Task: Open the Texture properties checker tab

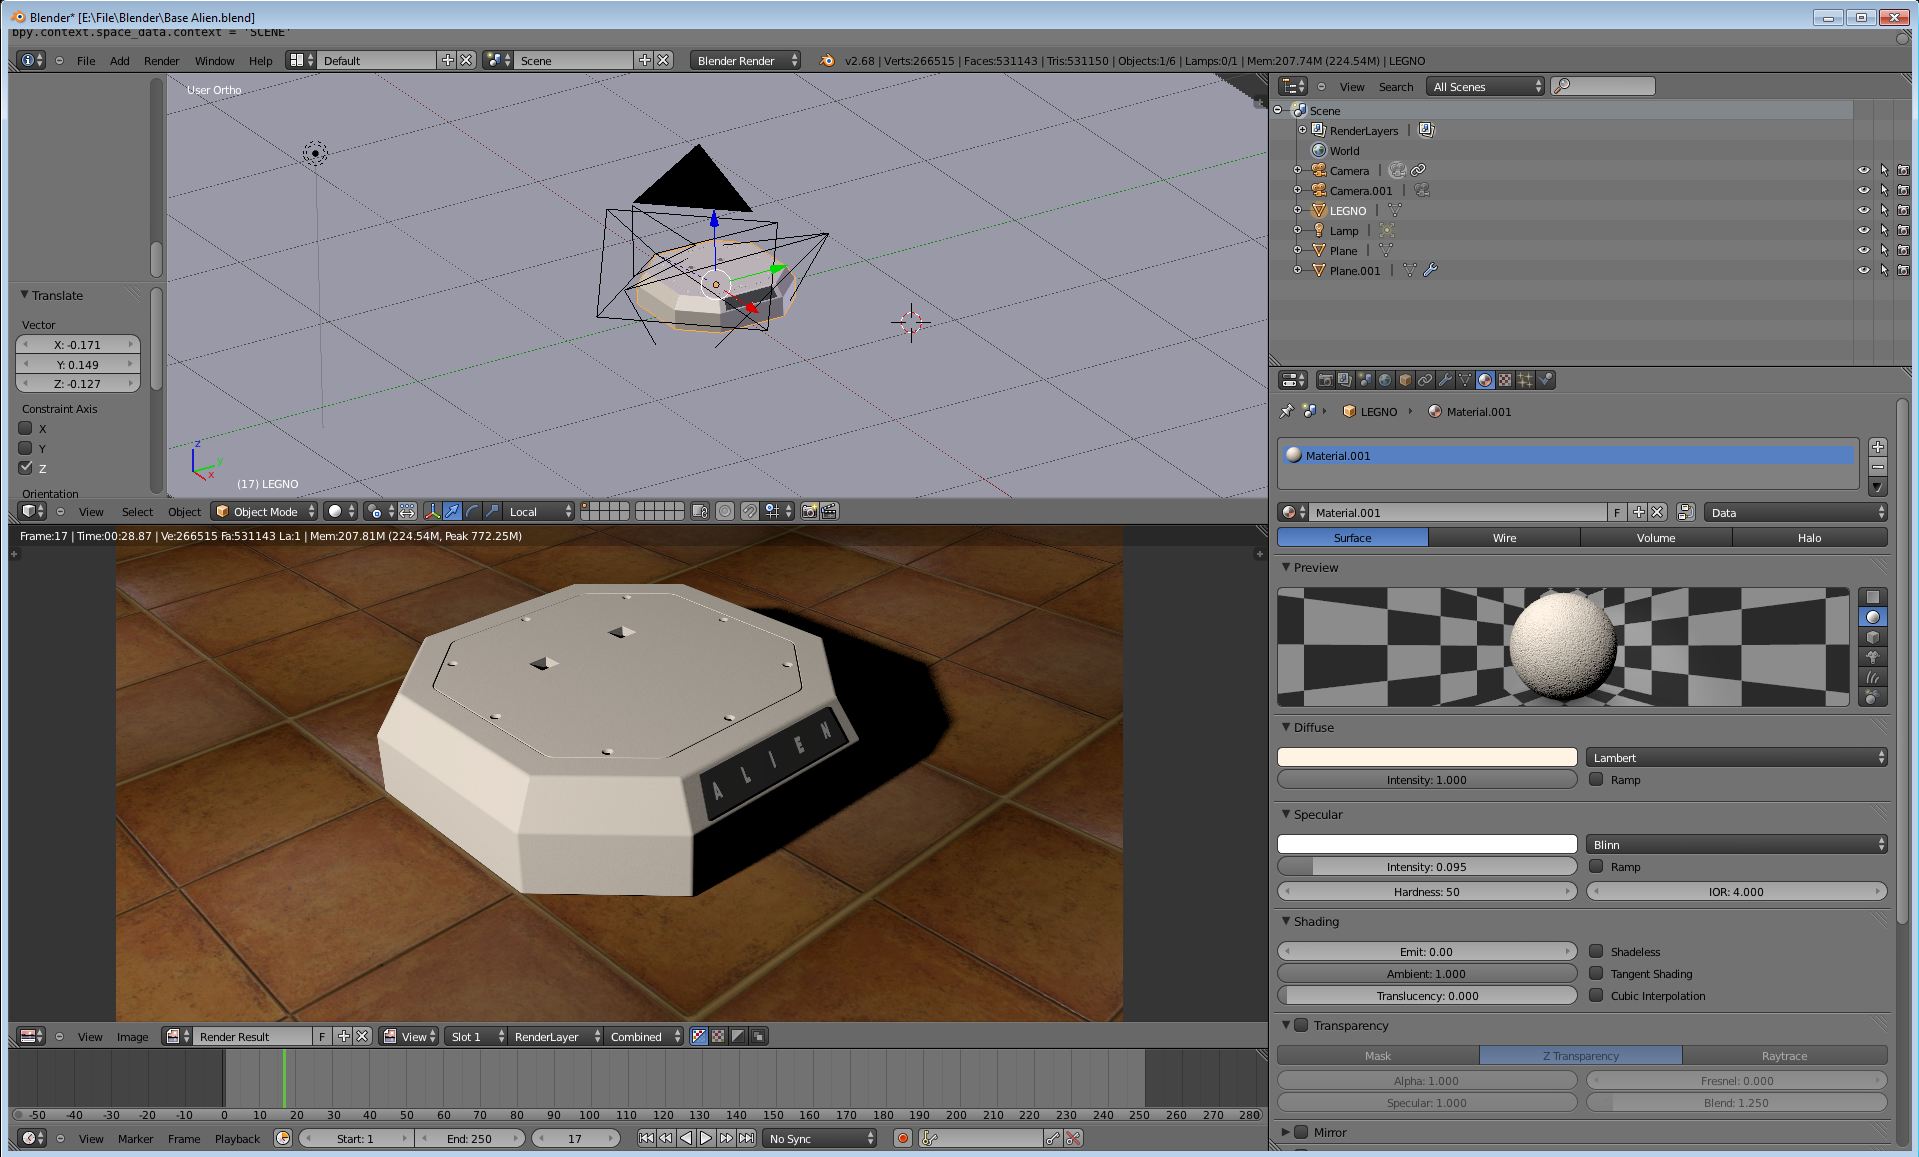Action: pos(1505,380)
